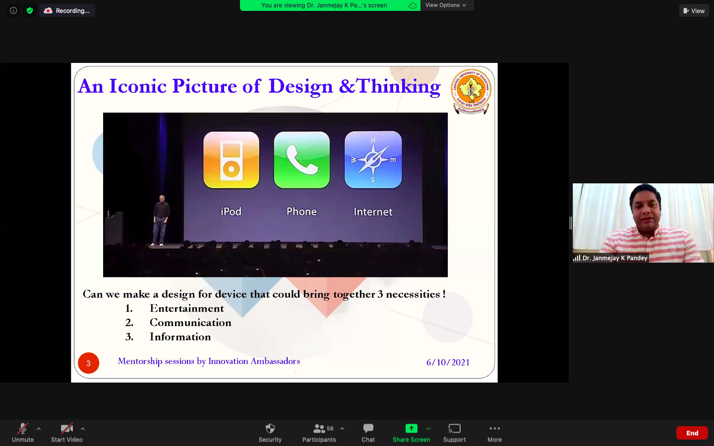
Task: Click the university logo on the slide
Action: (x=471, y=91)
